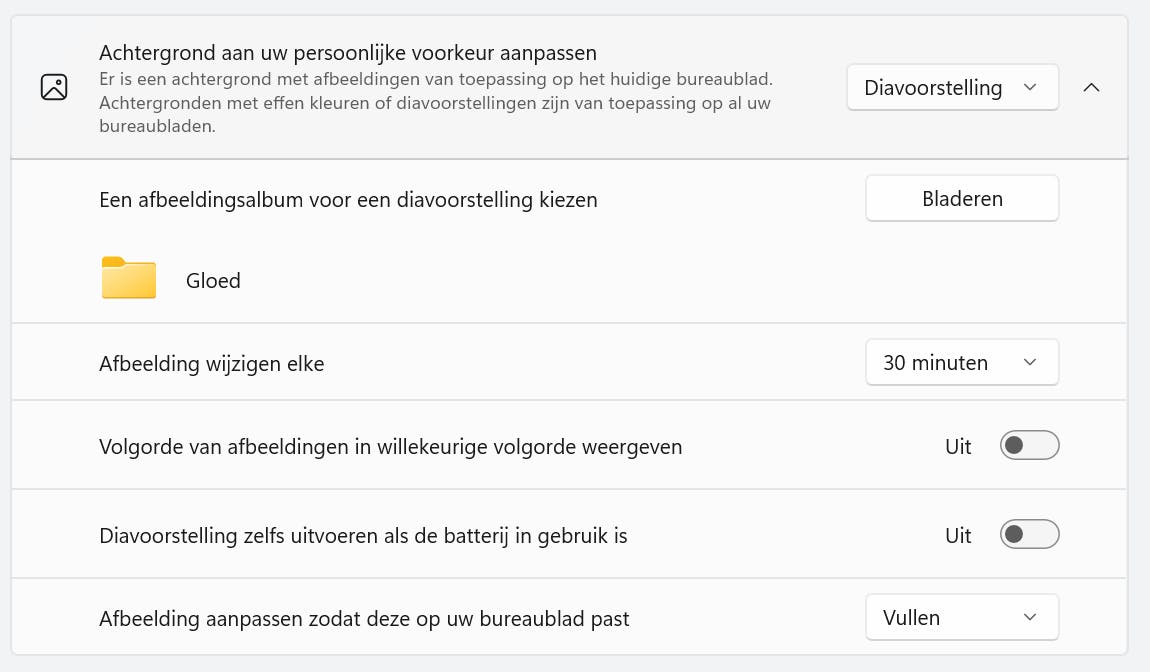1150x672 pixels.
Task: Click the yellow Gloed folder icon
Action: click(x=129, y=279)
